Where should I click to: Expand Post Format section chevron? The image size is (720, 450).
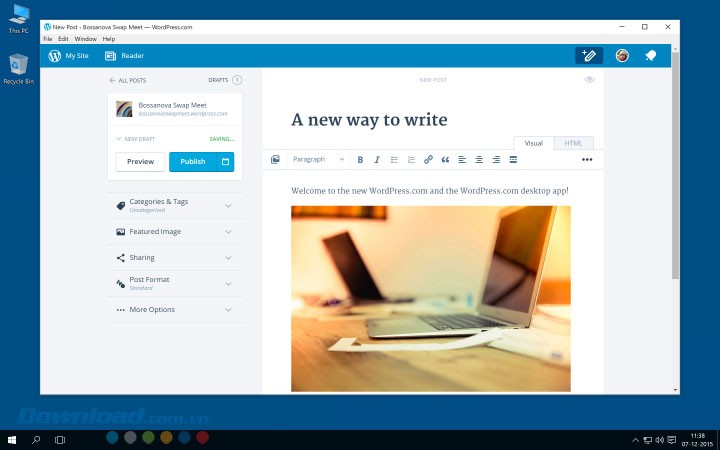tap(228, 284)
